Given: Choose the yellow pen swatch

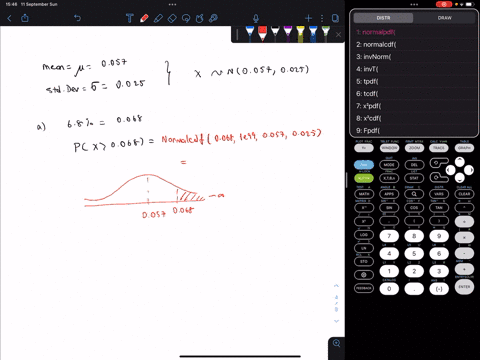Looking at the screenshot, I should tap(300, 34).
